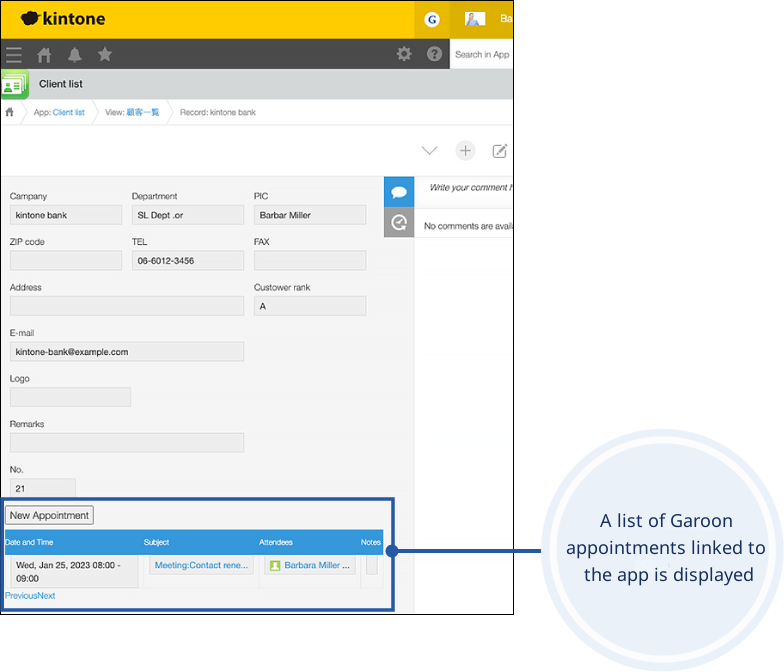Click the Record: kintone bank breadcrumb
The image size is (784, 672).
[x=218, y=112]
